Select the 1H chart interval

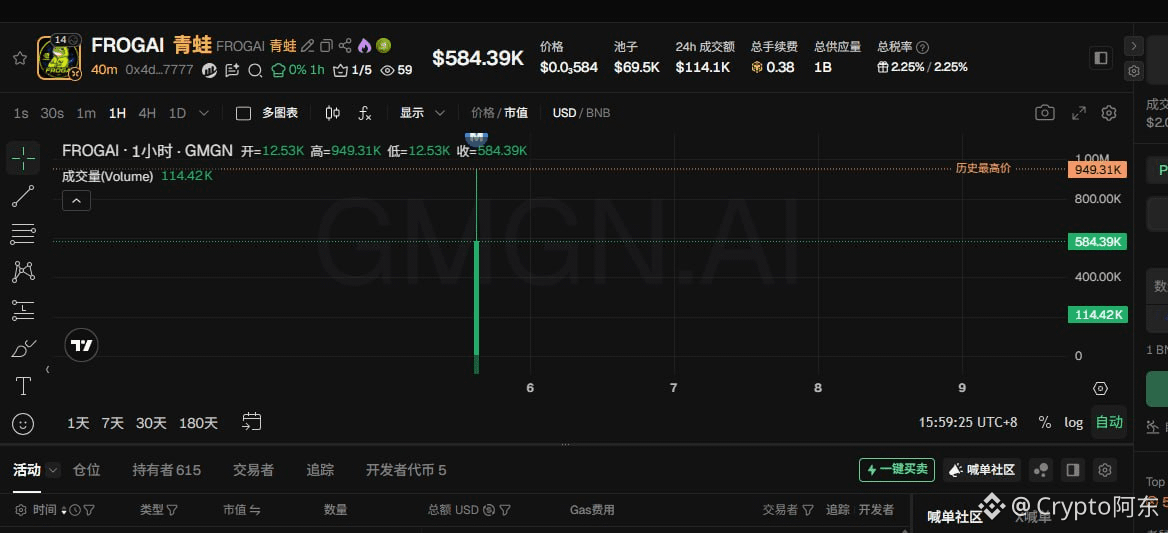pos(117,113)
